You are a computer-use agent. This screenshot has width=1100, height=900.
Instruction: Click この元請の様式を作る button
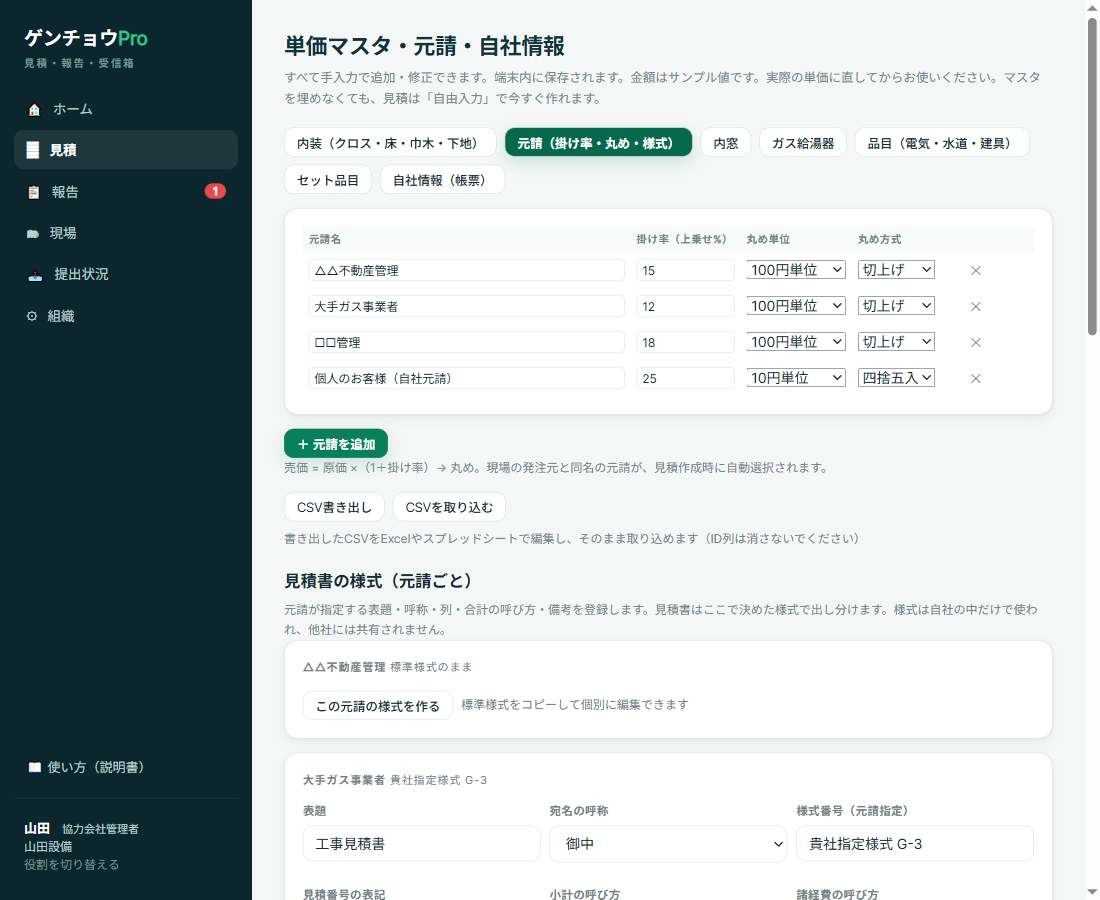point(377,706)
